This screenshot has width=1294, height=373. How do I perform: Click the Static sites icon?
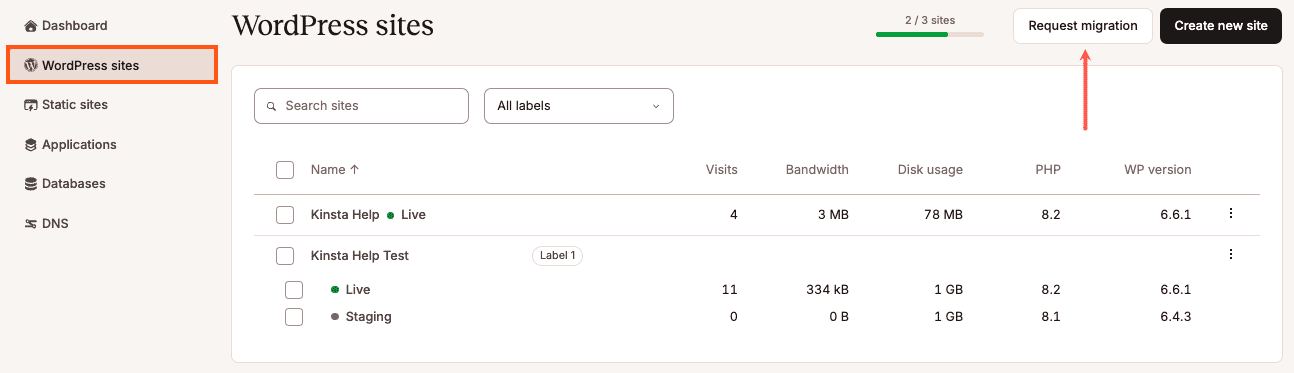tap(31, 105)
